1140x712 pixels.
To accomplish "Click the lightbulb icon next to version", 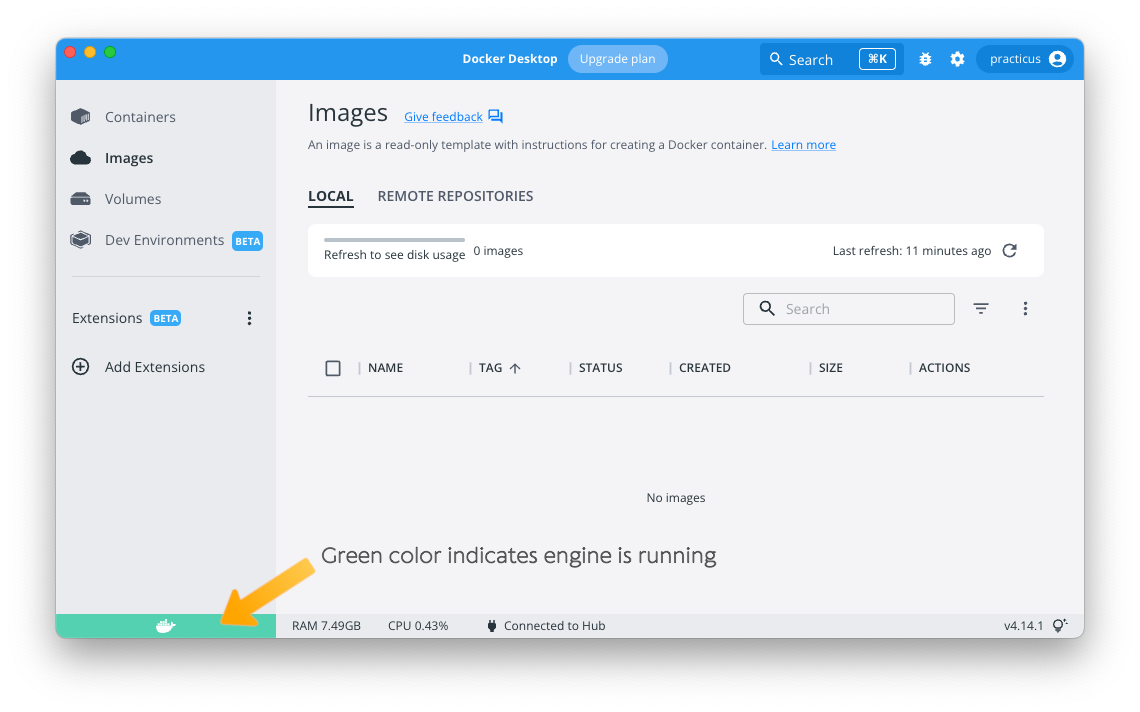I will point(1059,626).
